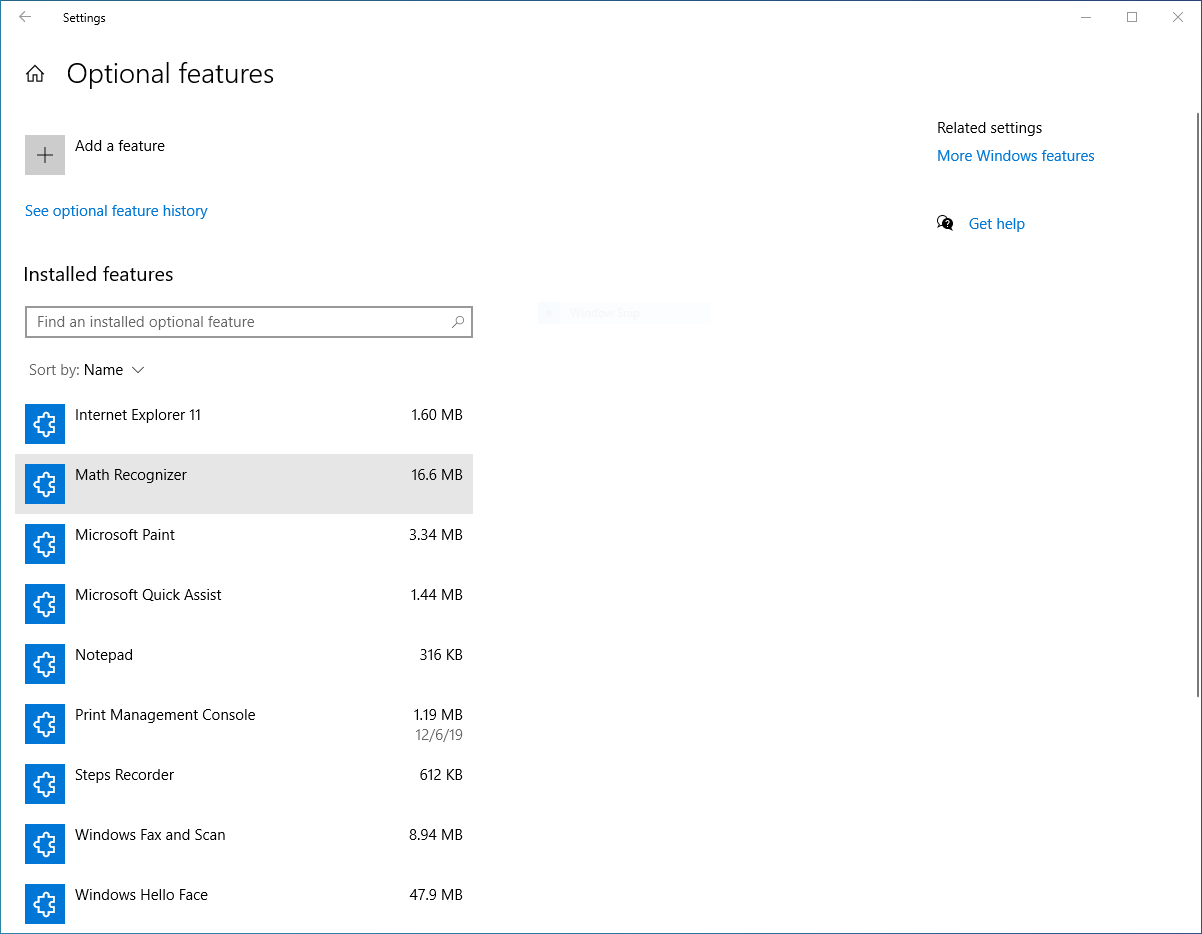Click the Microsoft Paint puzzle icon
Screen dimensions: 1202x934
click(45, 545)
